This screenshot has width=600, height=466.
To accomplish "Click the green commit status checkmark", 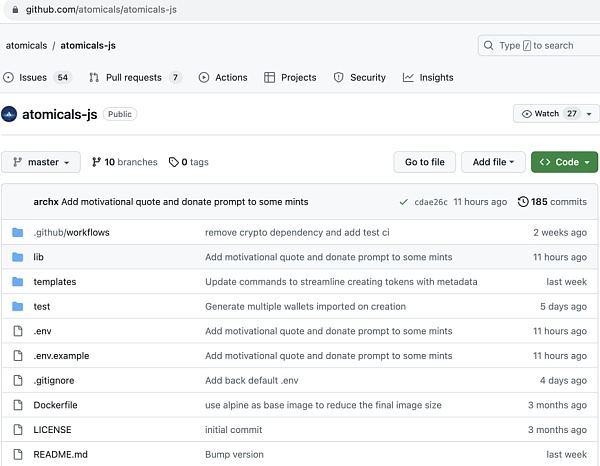I will click(403, 202).
